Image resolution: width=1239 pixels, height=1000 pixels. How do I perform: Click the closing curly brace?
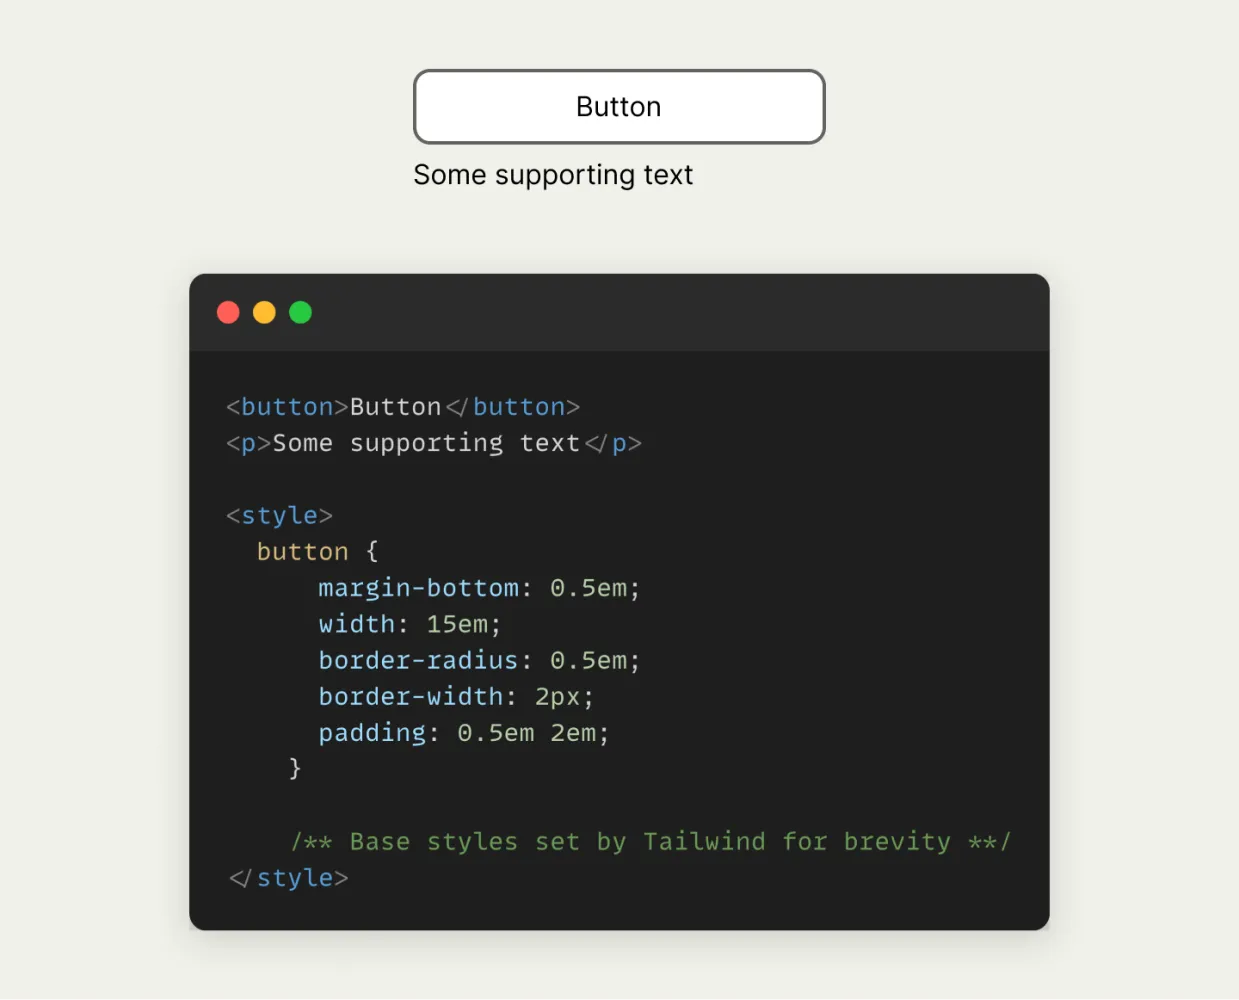[295, 768]
